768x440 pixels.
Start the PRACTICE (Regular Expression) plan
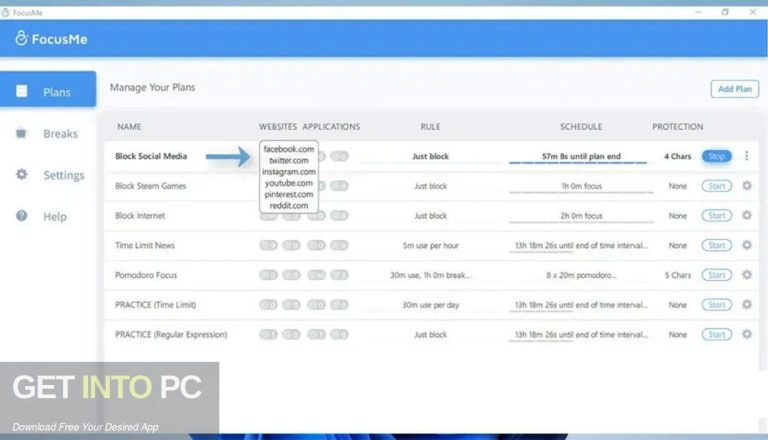pos(717,335)
